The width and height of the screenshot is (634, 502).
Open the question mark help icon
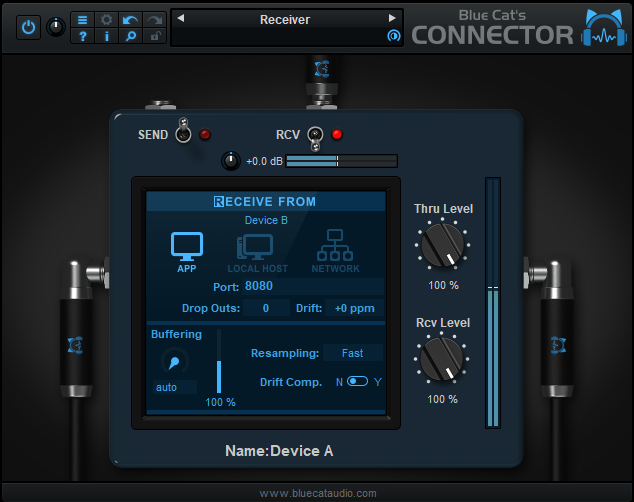click(x=83, y=36)
